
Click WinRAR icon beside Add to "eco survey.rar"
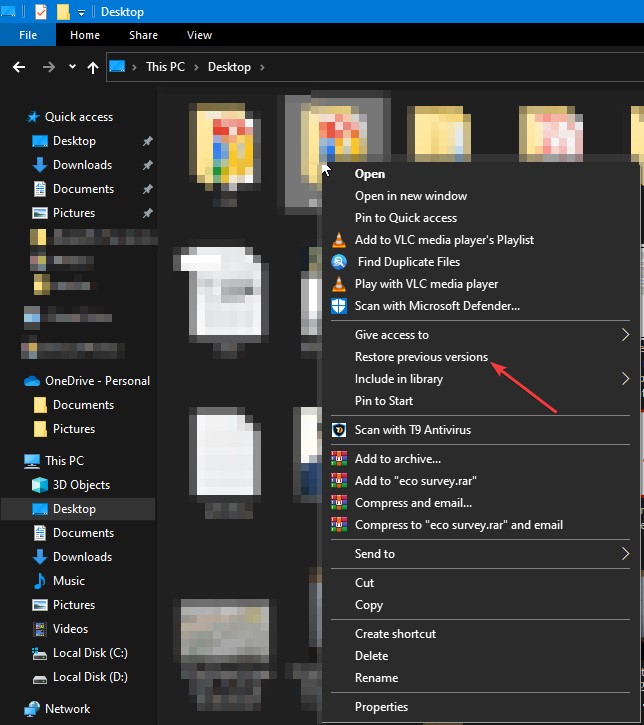tap(339, 481)
